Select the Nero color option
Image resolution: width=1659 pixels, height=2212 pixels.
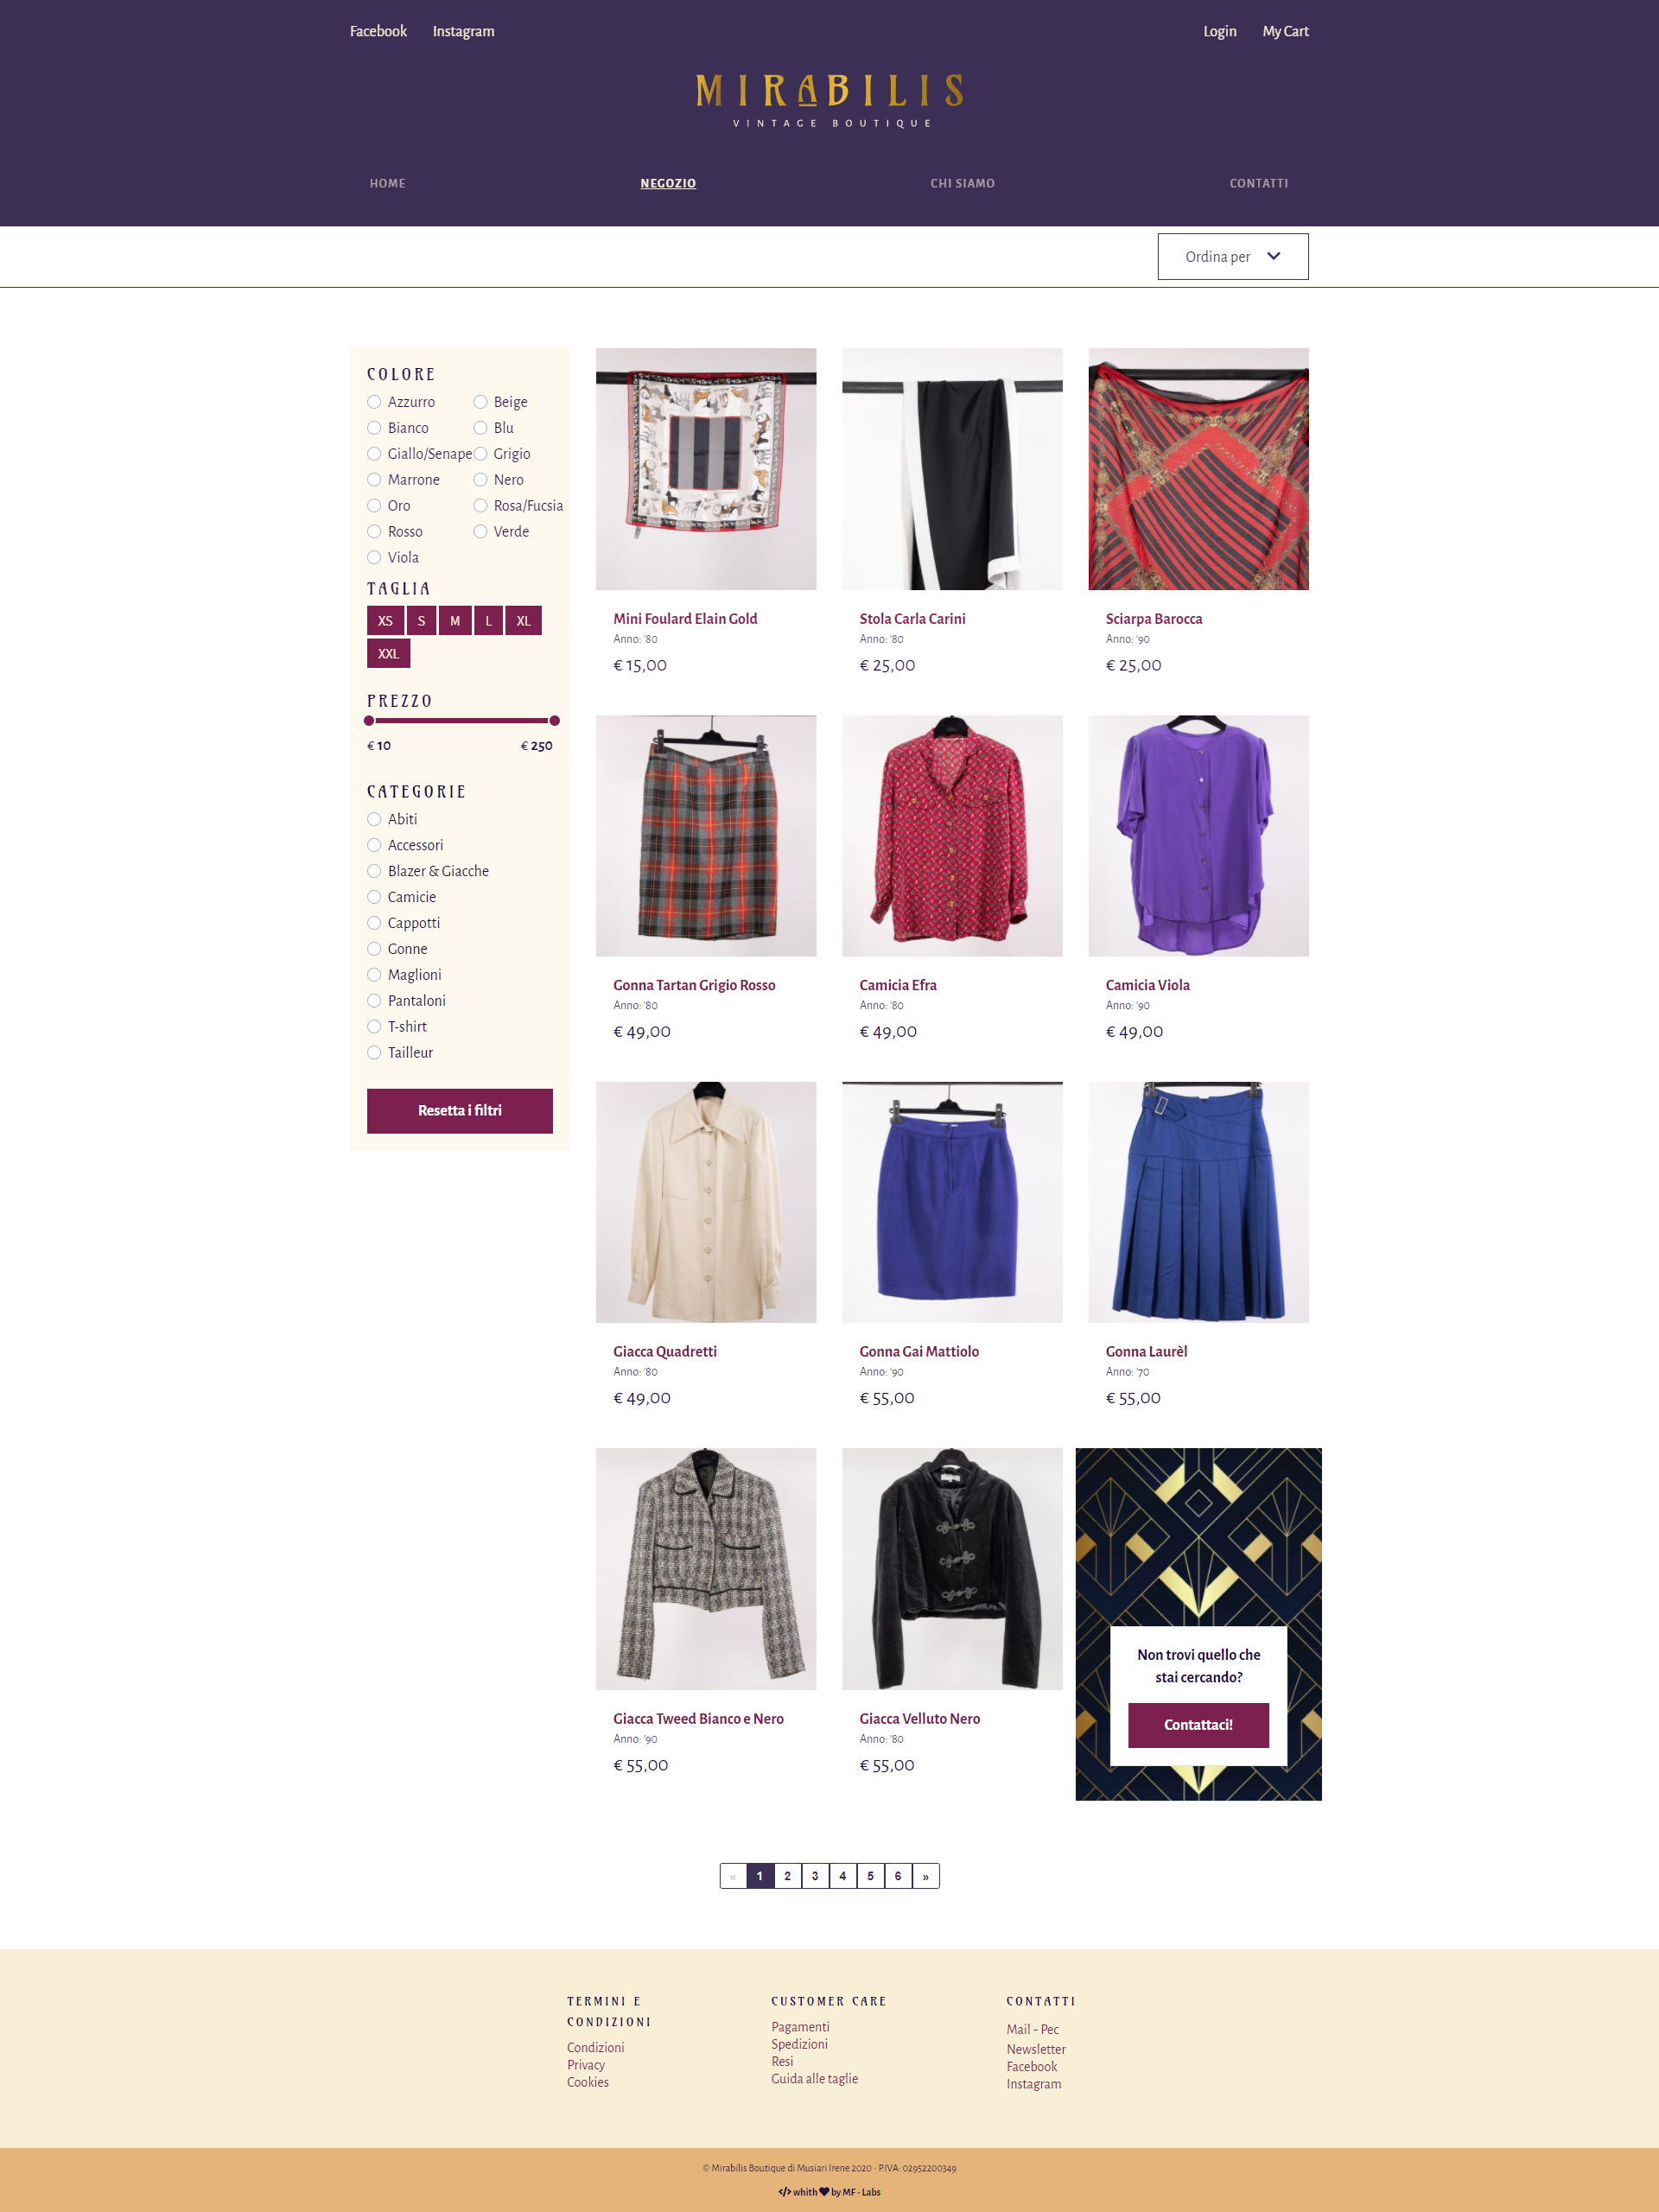coord(480,480)
